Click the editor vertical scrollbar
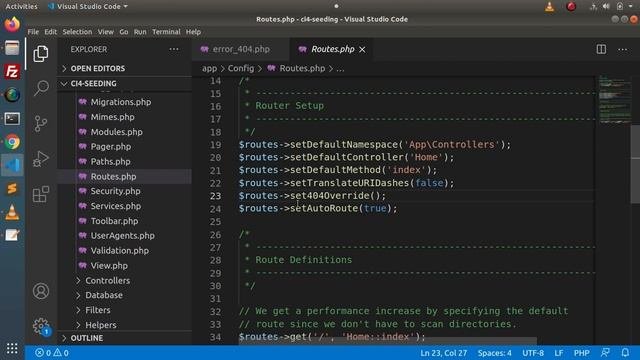Image resolution: width=640 pixels, height=360 pixels. [636, 163]
